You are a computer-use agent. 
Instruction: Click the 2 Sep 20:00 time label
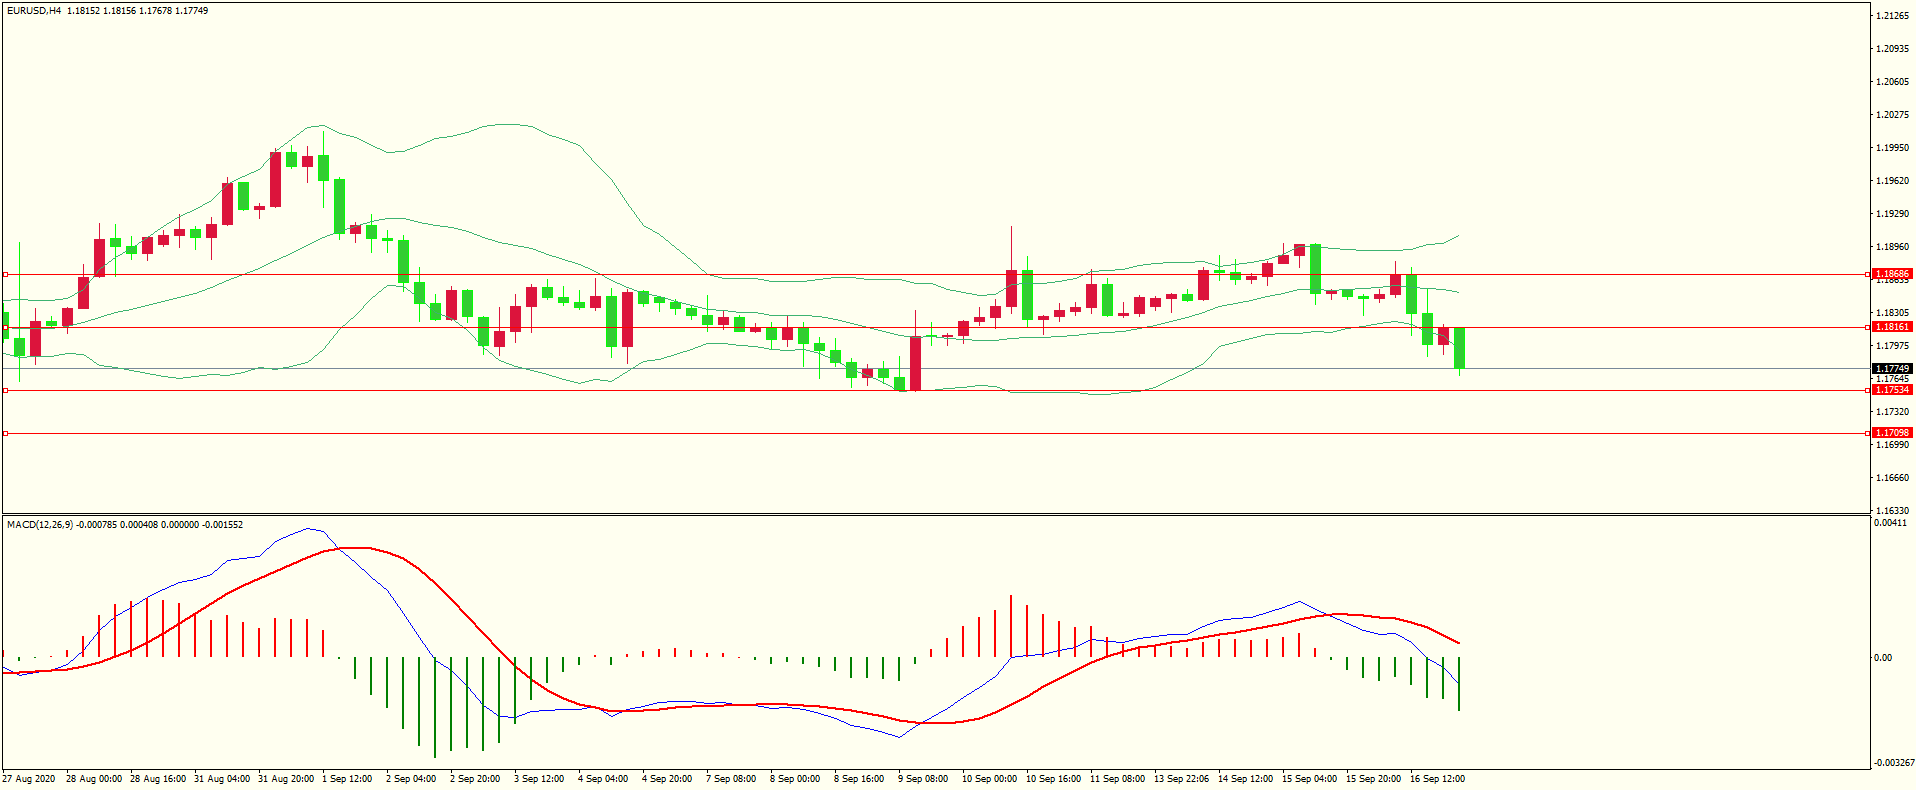475,779
